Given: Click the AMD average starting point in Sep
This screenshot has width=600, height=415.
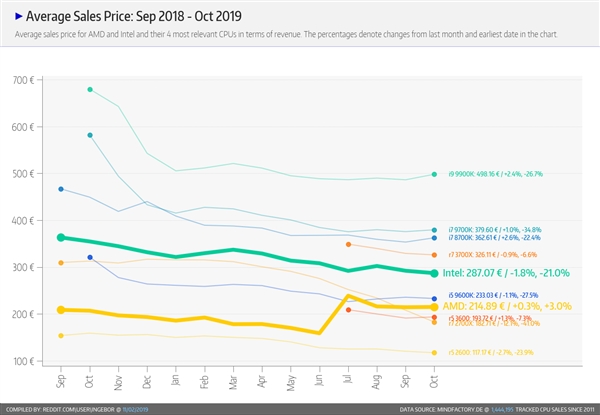Looking at the screenshot, I should 61,310.
